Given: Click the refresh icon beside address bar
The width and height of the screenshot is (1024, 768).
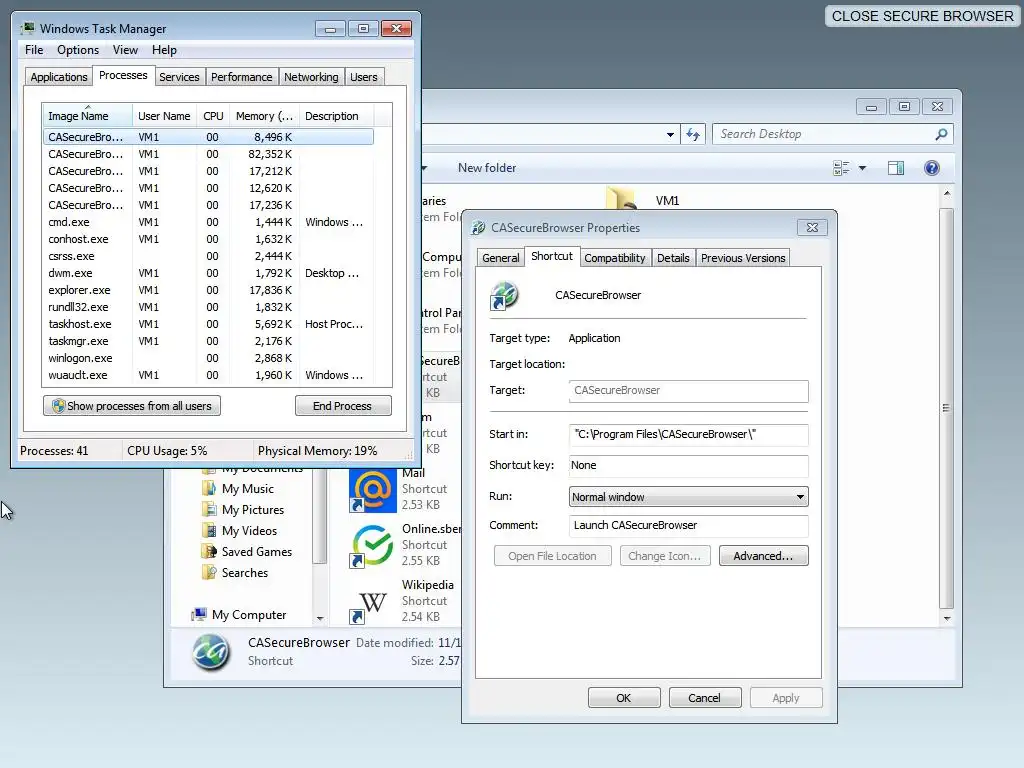Looking at the screenshot, I should click(693, 134).
